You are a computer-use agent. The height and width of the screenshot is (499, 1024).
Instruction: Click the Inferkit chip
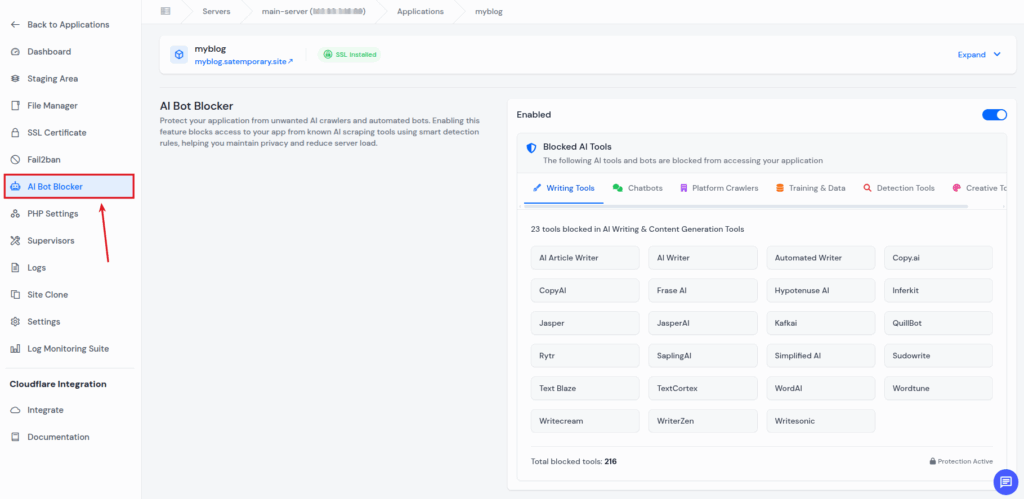938,291
